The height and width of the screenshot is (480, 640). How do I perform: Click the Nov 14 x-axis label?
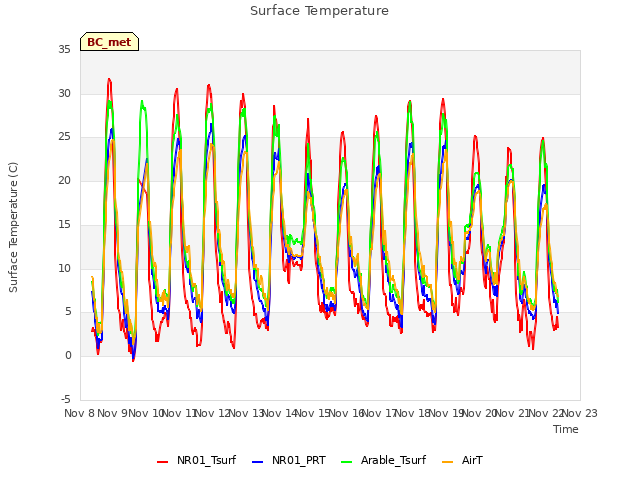280,413
